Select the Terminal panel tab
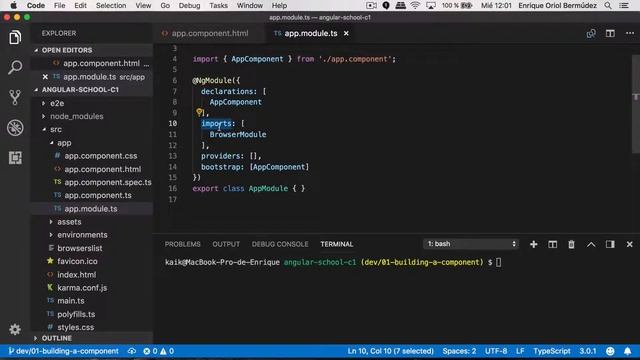The width and height of the screenshot is (640, 360). [337, 244]
